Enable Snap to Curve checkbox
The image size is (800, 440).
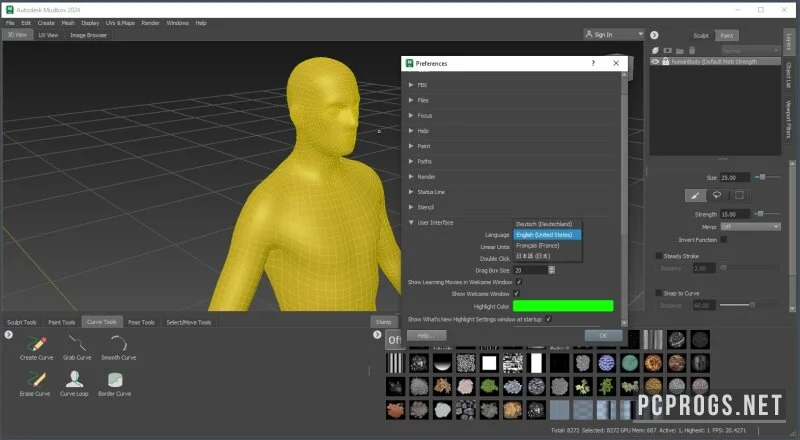(659, 293)
